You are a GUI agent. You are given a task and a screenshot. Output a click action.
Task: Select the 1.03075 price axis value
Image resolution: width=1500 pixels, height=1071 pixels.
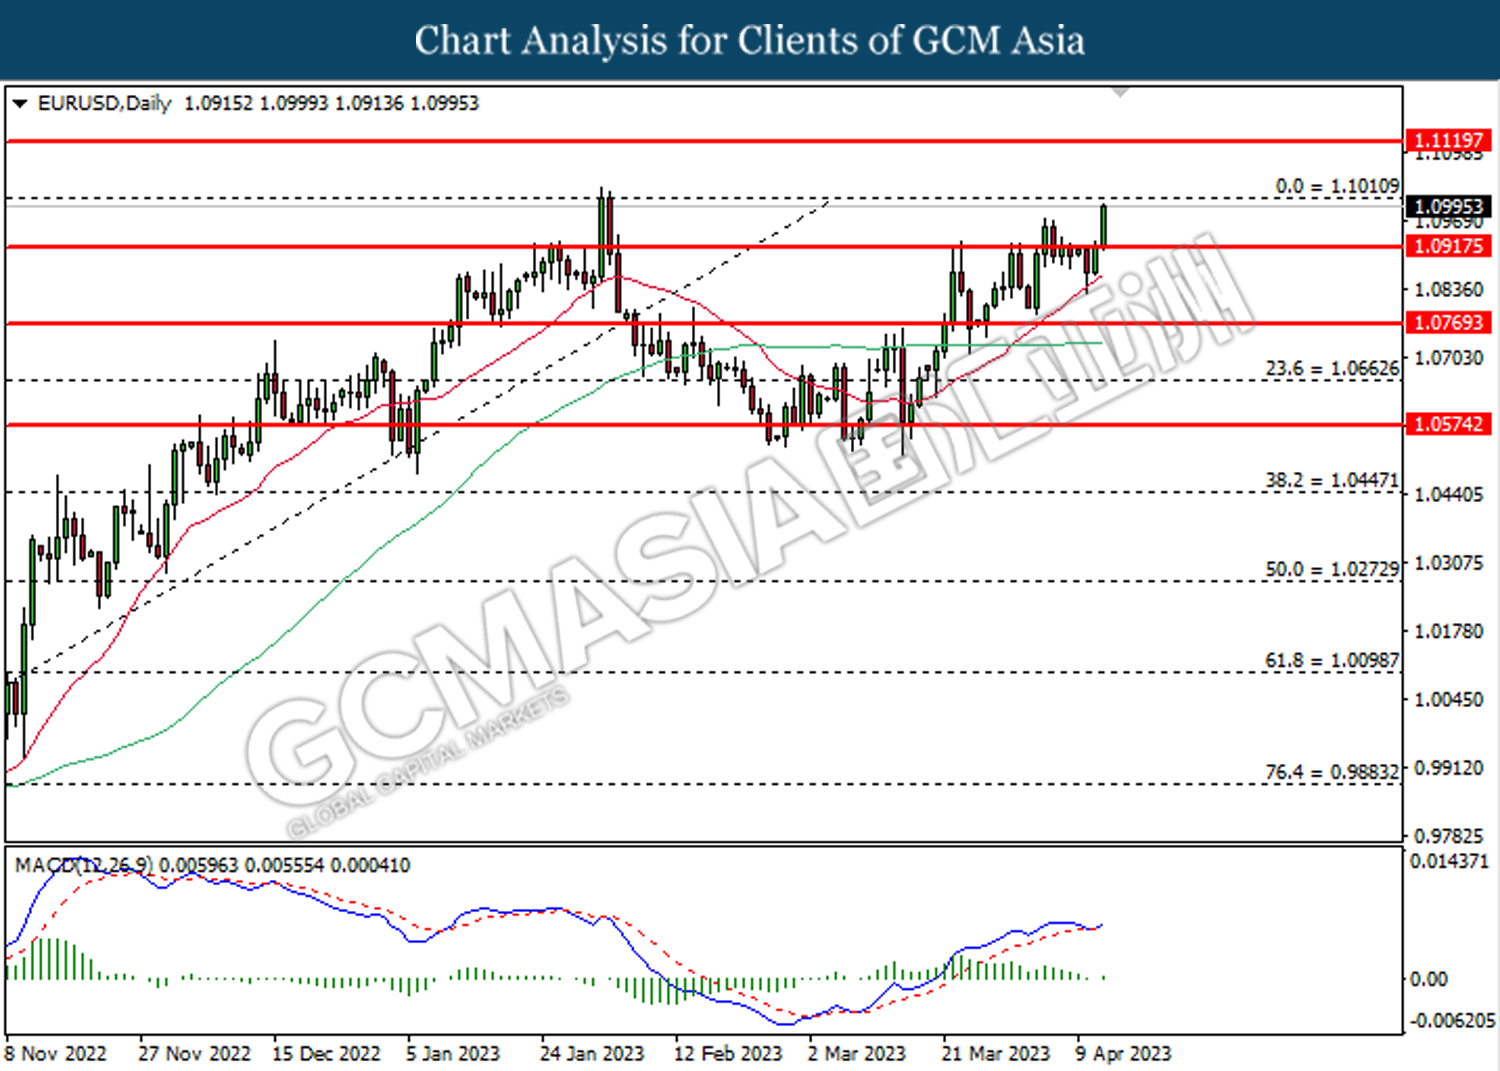pos(1448,563)
